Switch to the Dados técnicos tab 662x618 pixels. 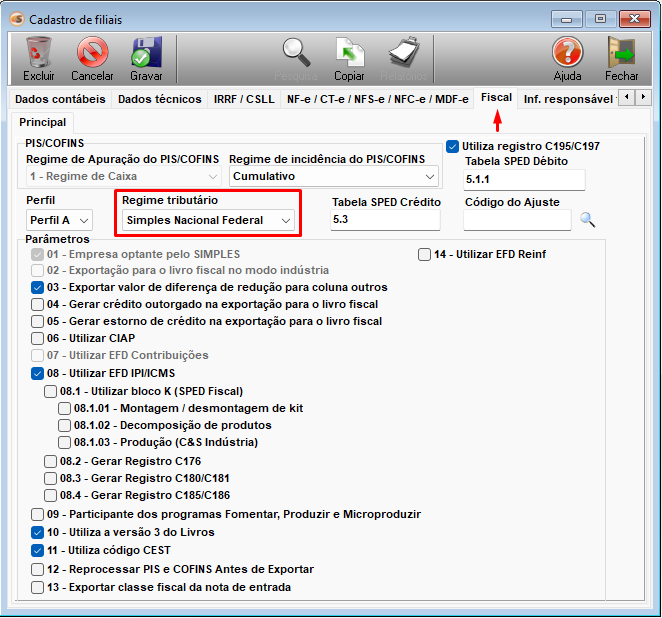[x=160, y=99]
